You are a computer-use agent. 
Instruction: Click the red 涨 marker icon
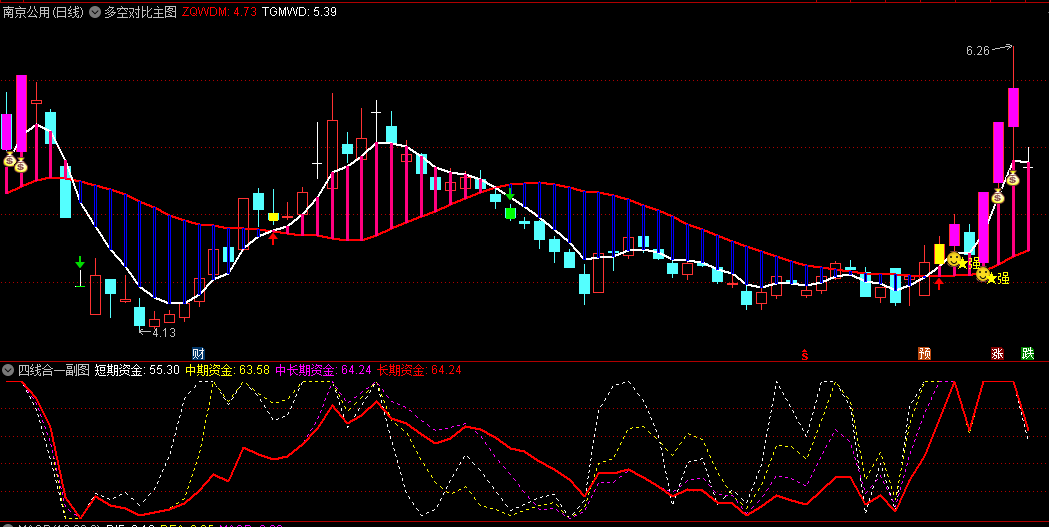997,353
